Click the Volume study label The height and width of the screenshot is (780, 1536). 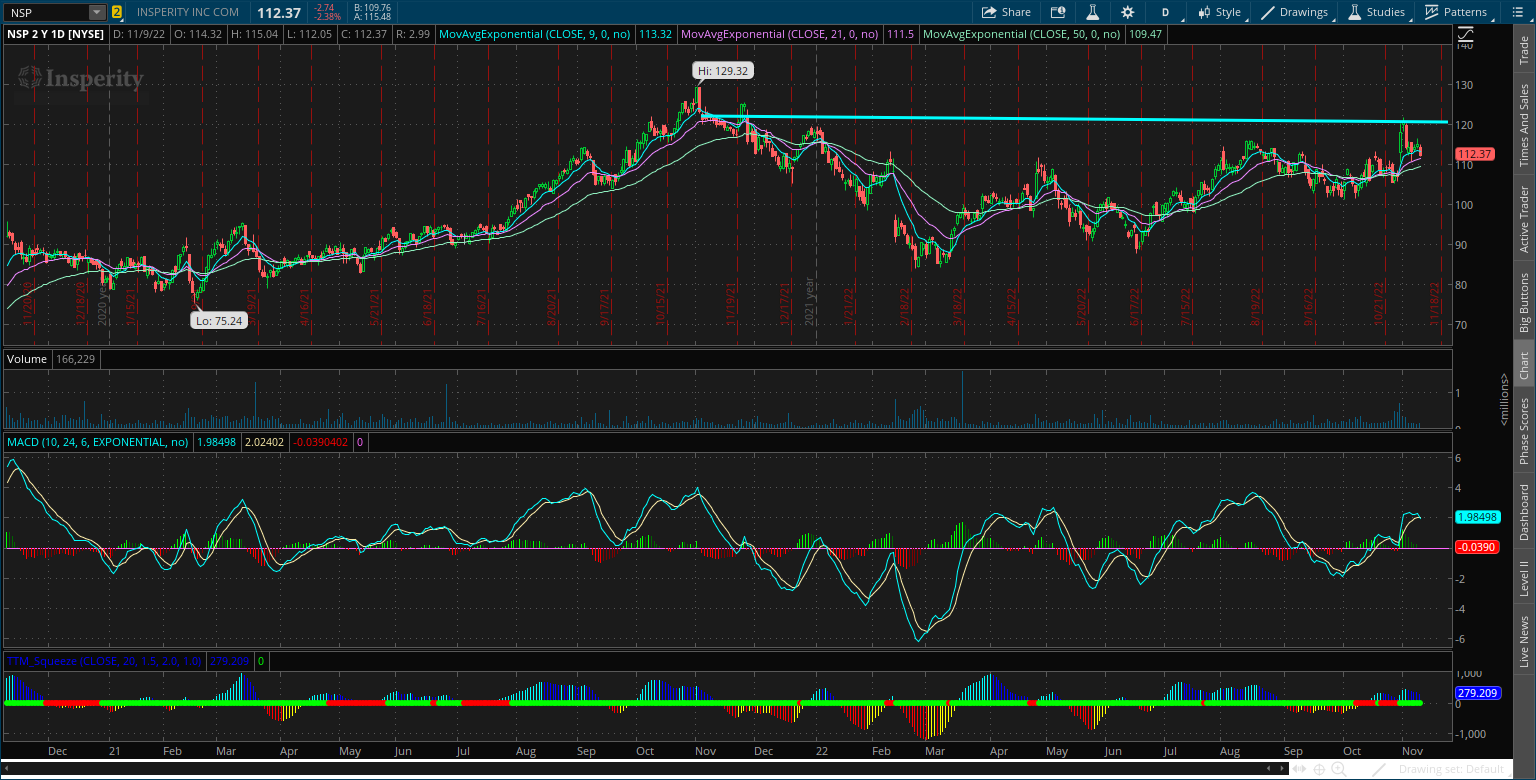click(27, 358)
